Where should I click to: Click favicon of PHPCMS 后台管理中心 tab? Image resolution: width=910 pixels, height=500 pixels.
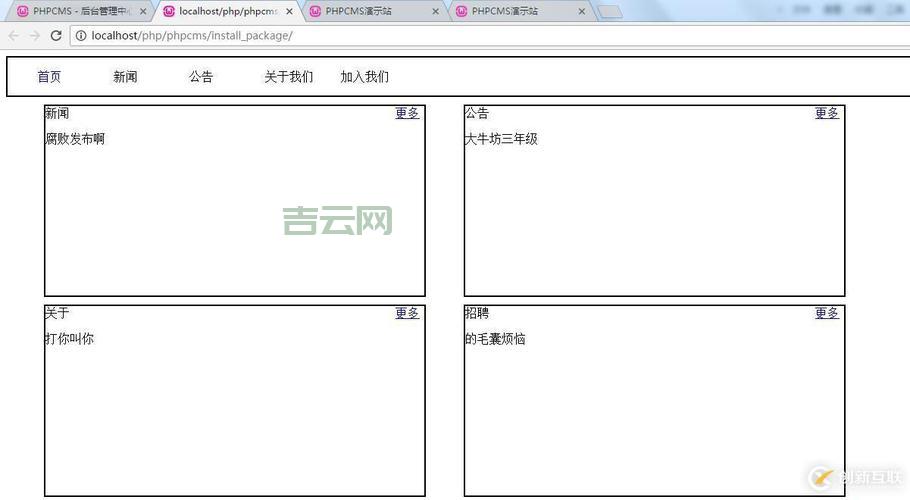tap(23, 11)
